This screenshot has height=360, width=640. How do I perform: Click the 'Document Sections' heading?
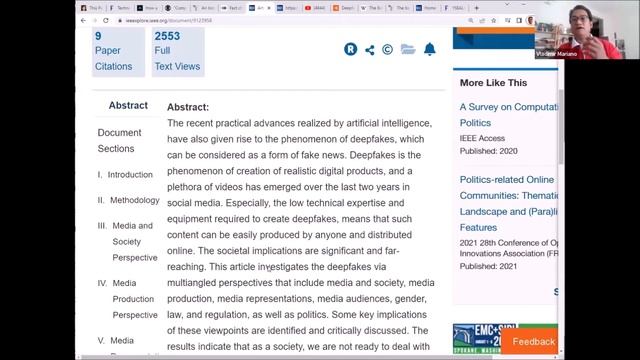(119, 141)
